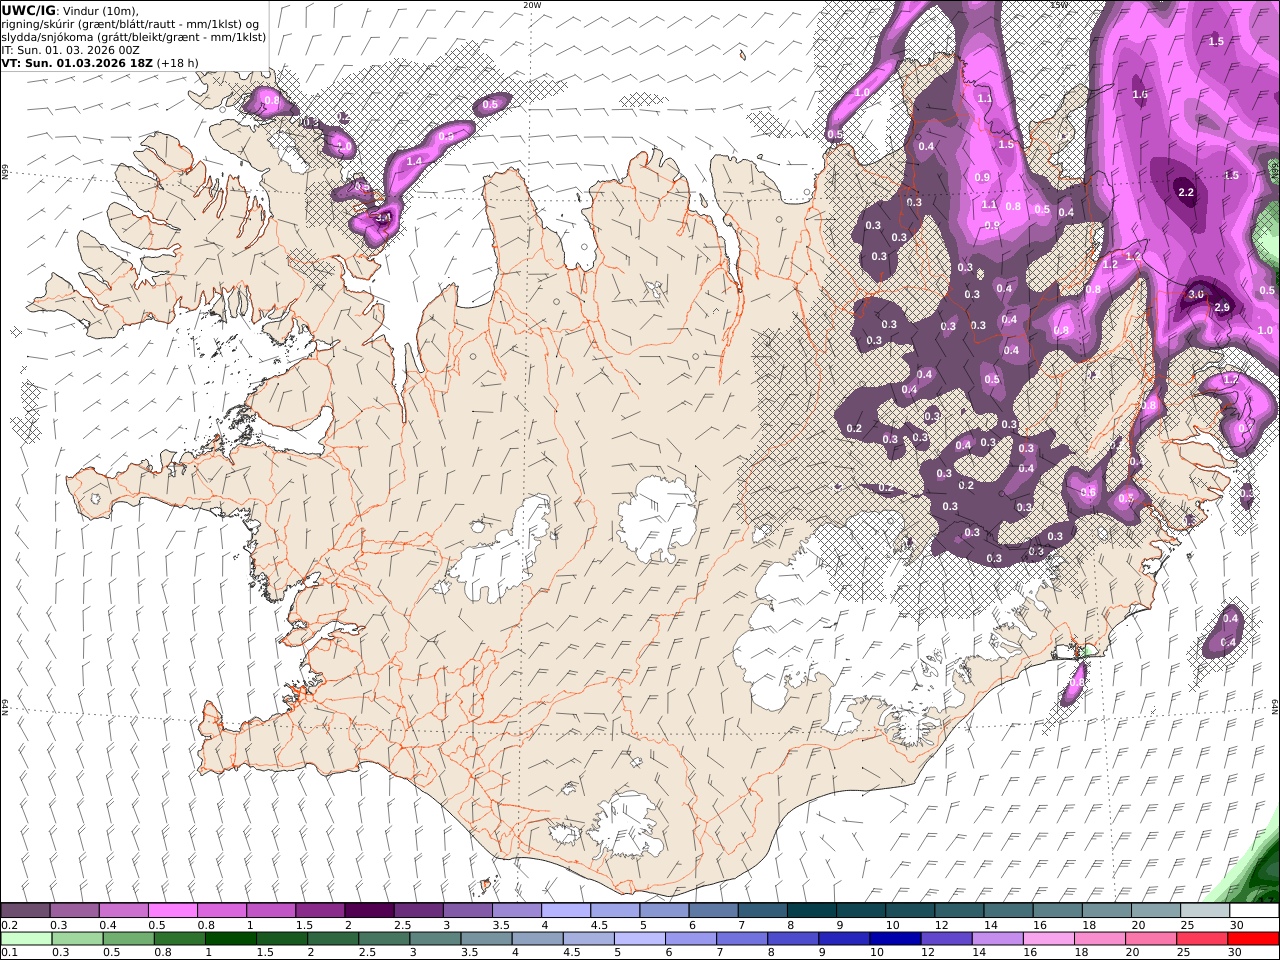Pick the lower legend green swatch labeled 0.5
Screen dimensions: 1280x960
128,938
